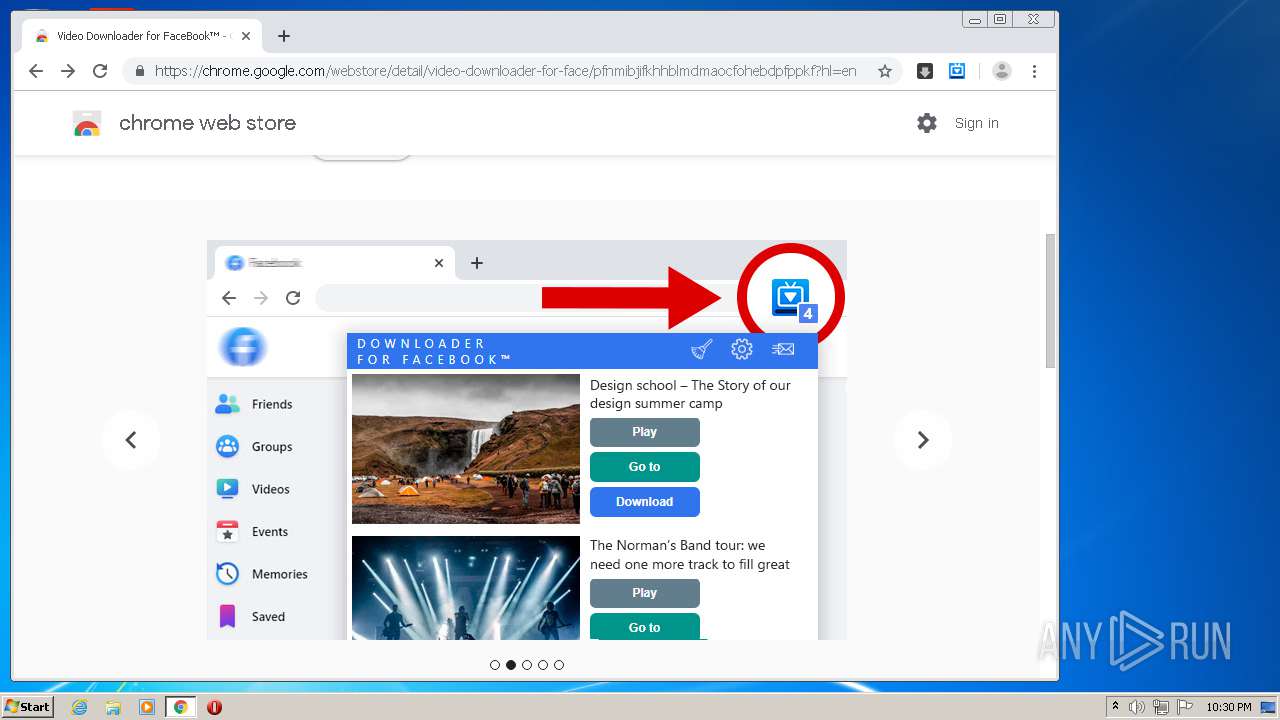Open the Action Center flag icon
Image resolution: width=1280 pixels, height=720 pixels.
point(1183,707)
